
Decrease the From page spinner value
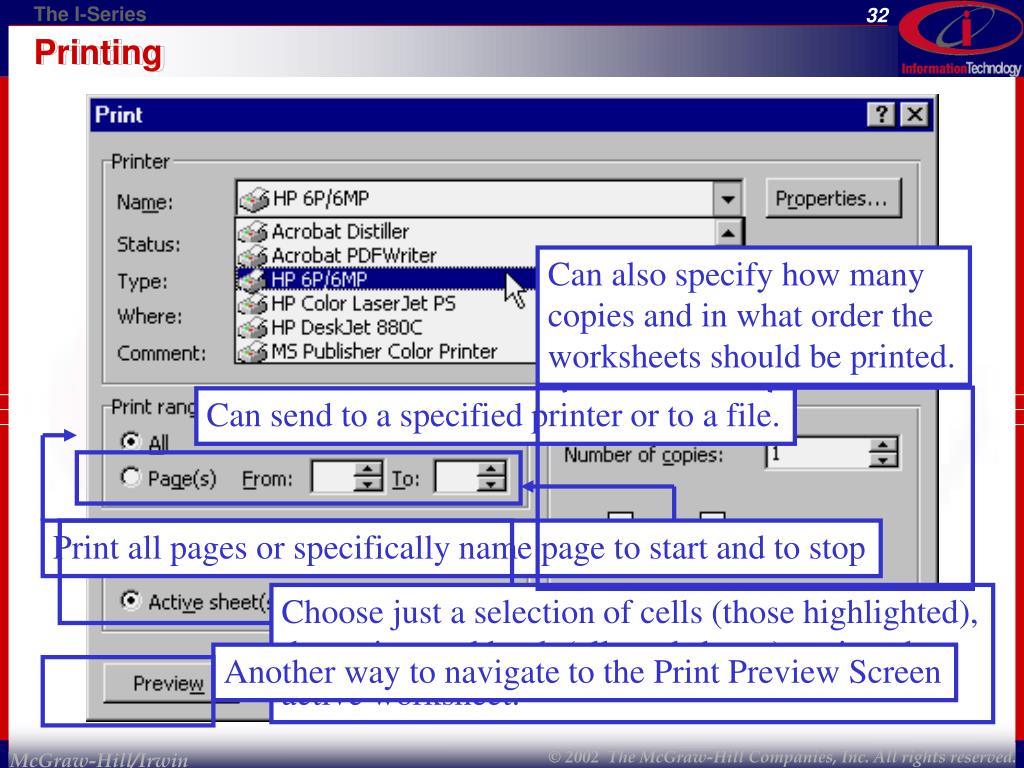(x=368, y=485)
